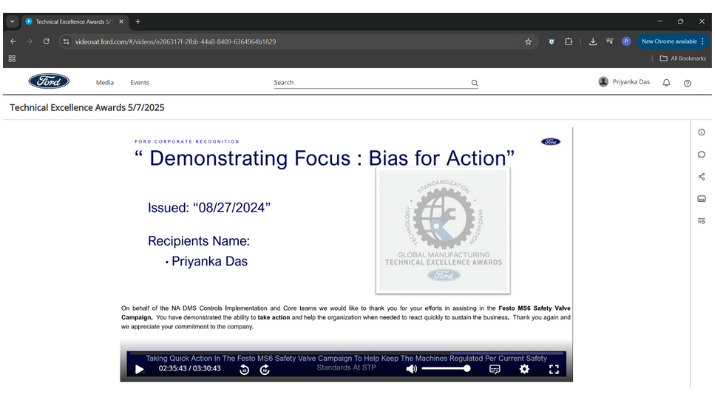The width and height of the screenshot is (715, 400).
Task: Open the Media menu
Action: point(105,83)
